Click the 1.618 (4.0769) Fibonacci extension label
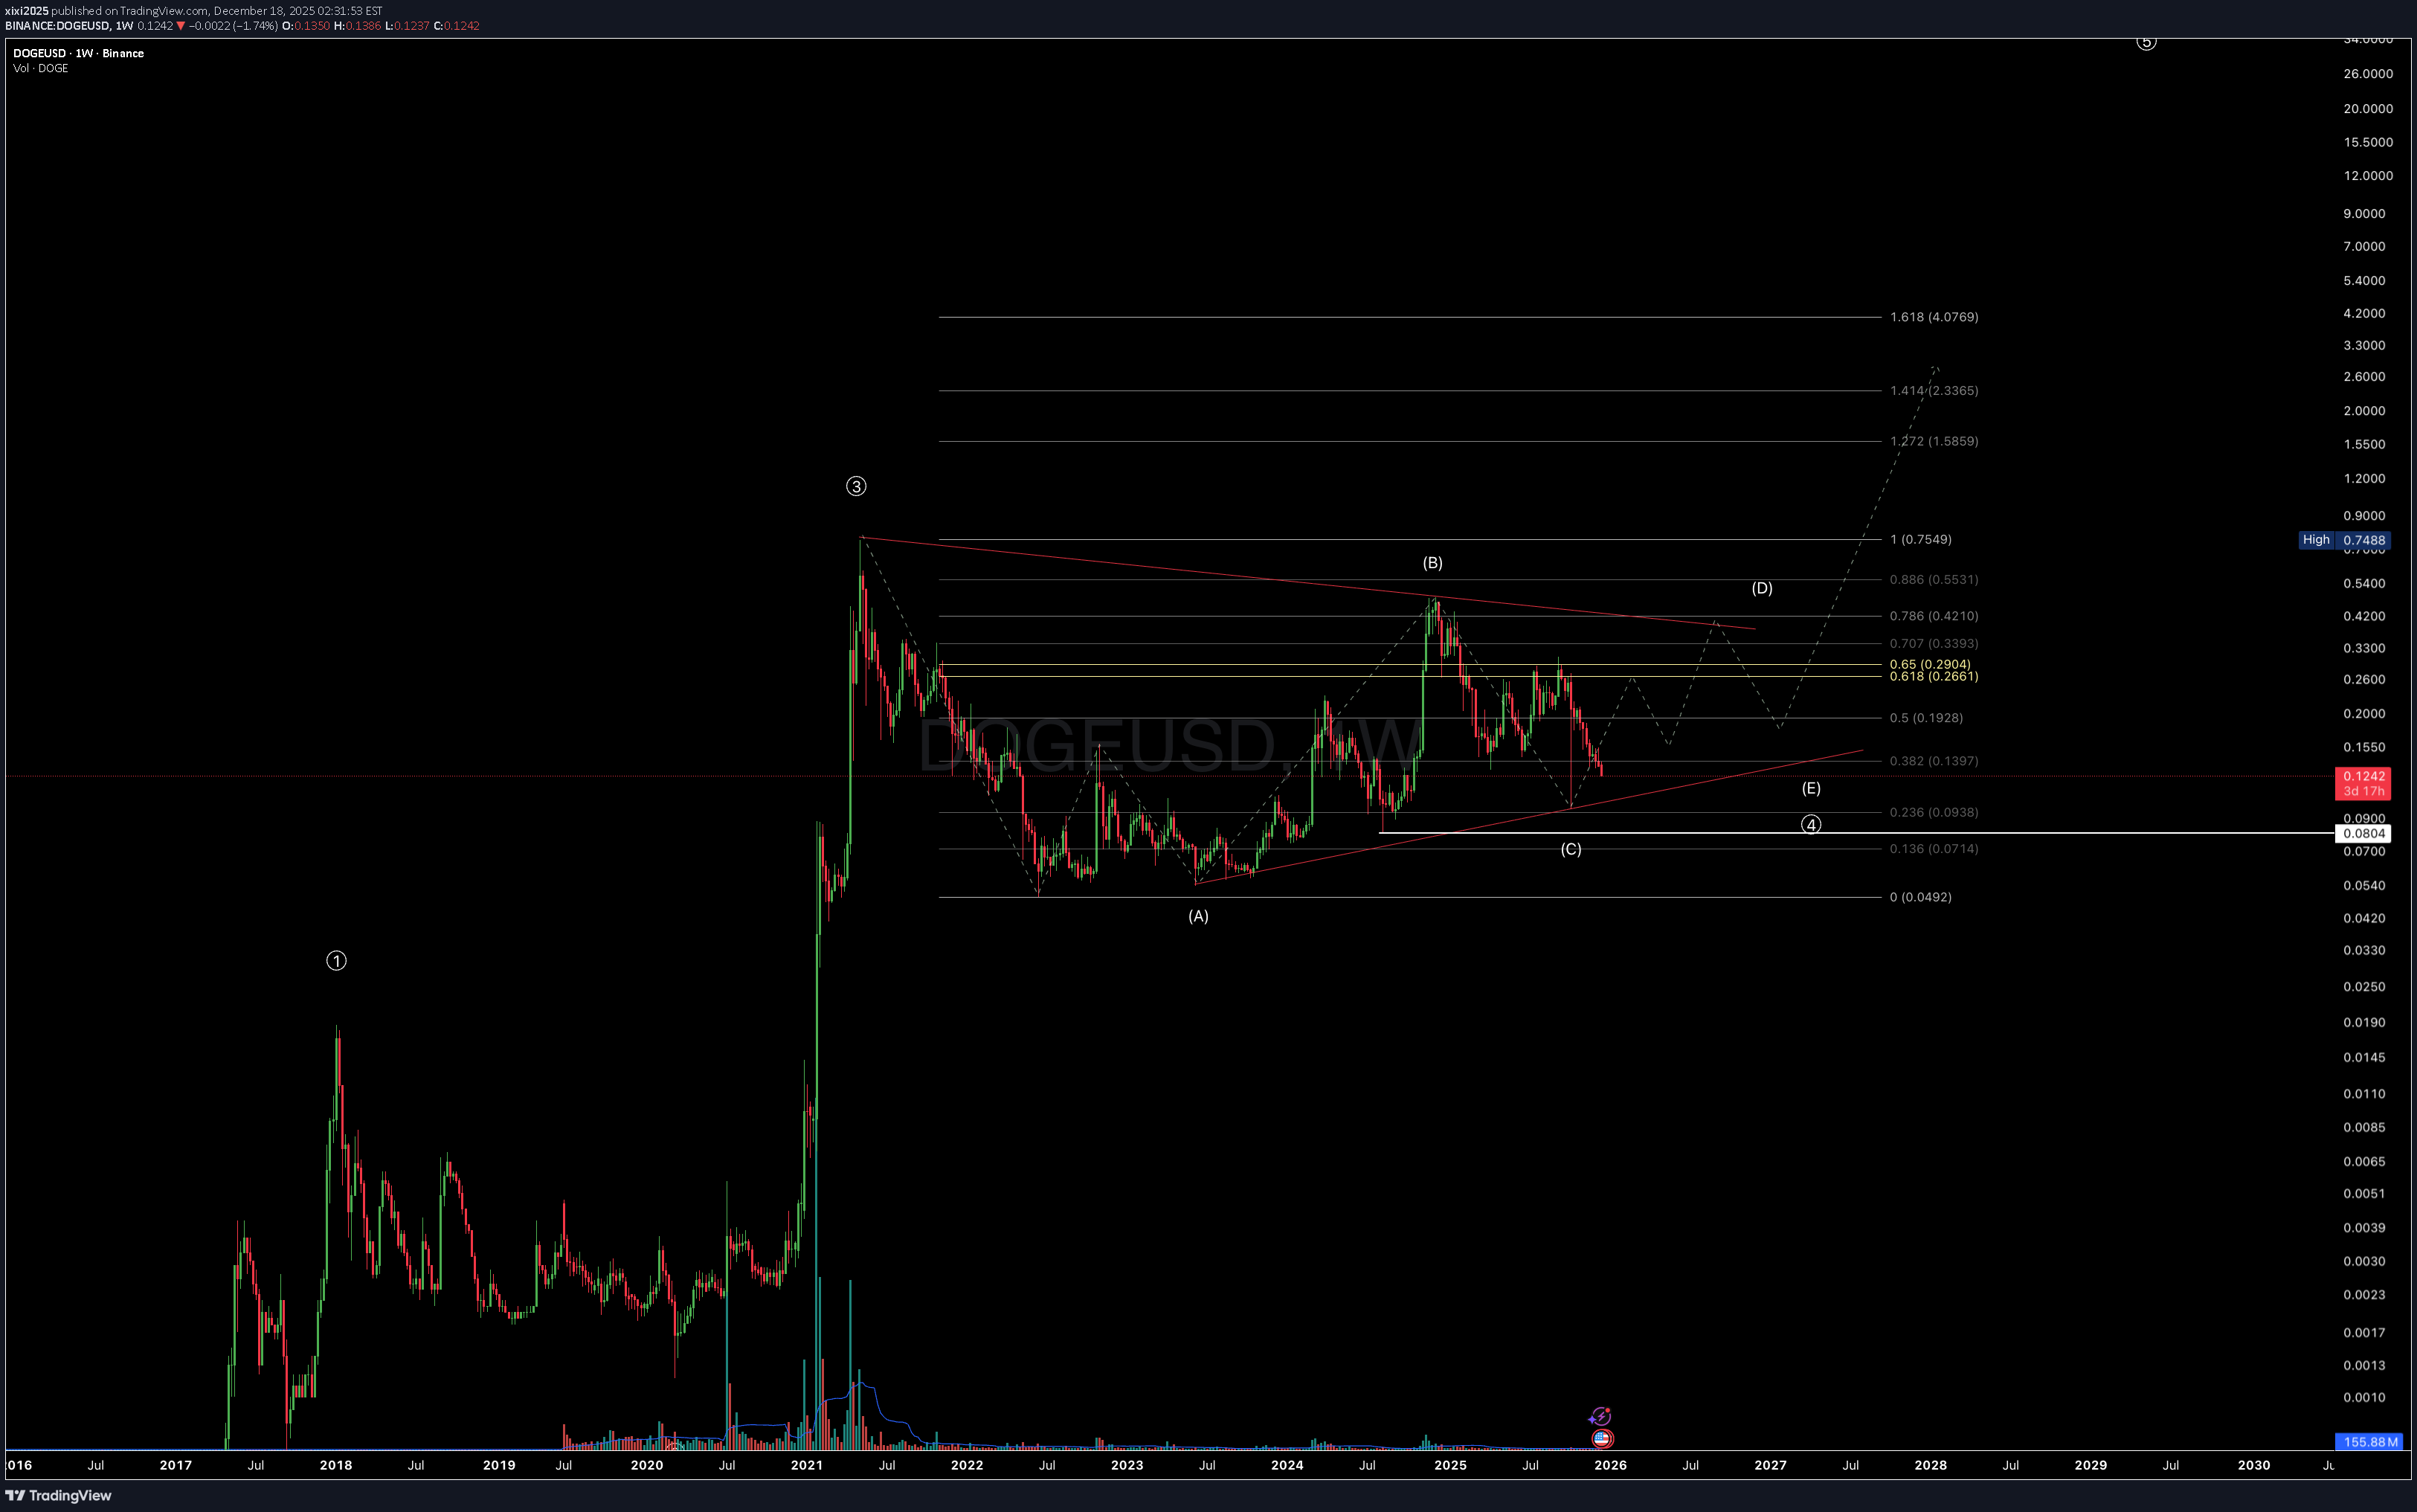 pyautogui.click(x=1933, y=317)
